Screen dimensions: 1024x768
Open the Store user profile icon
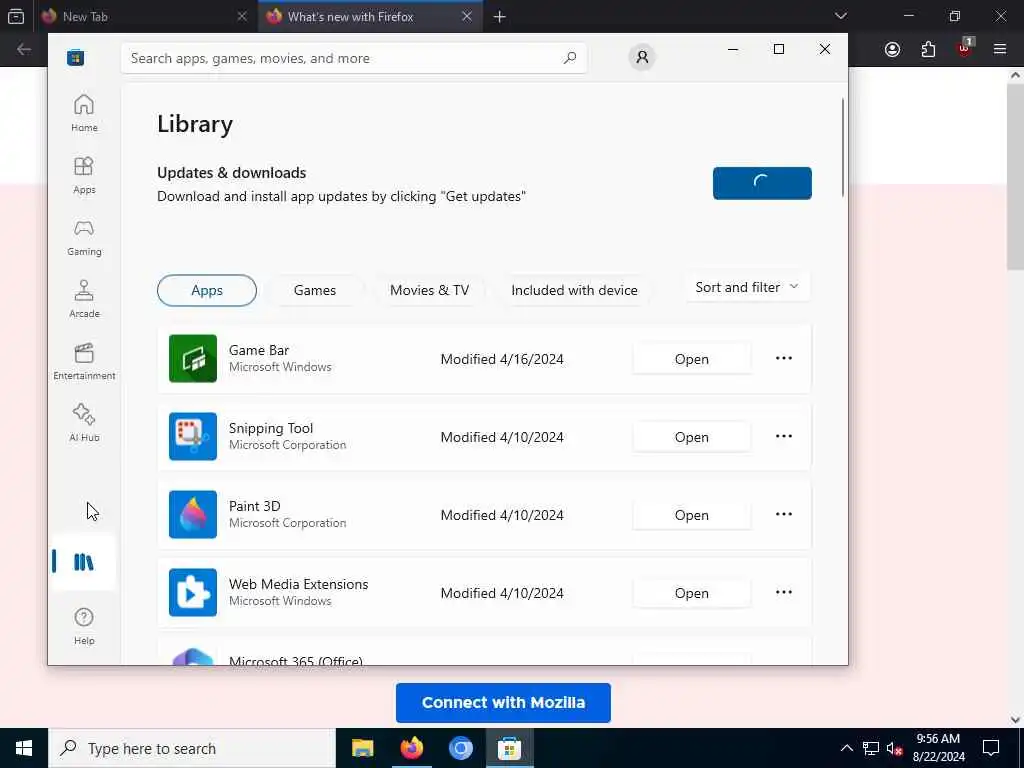pyautogui.click(x=642, y=57)
